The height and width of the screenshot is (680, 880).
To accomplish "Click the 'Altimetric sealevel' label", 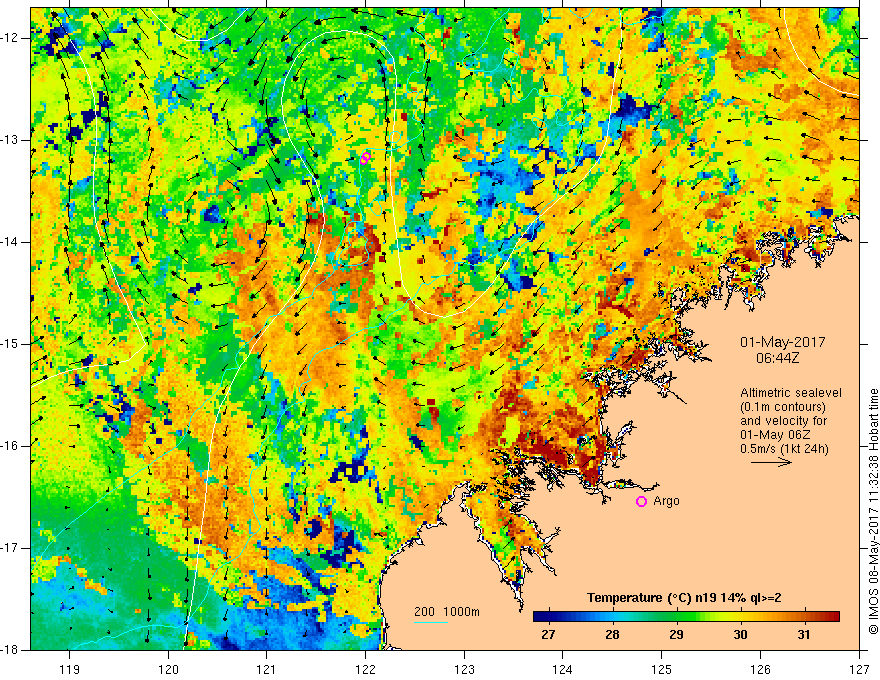I will click(x=791, y=393).
